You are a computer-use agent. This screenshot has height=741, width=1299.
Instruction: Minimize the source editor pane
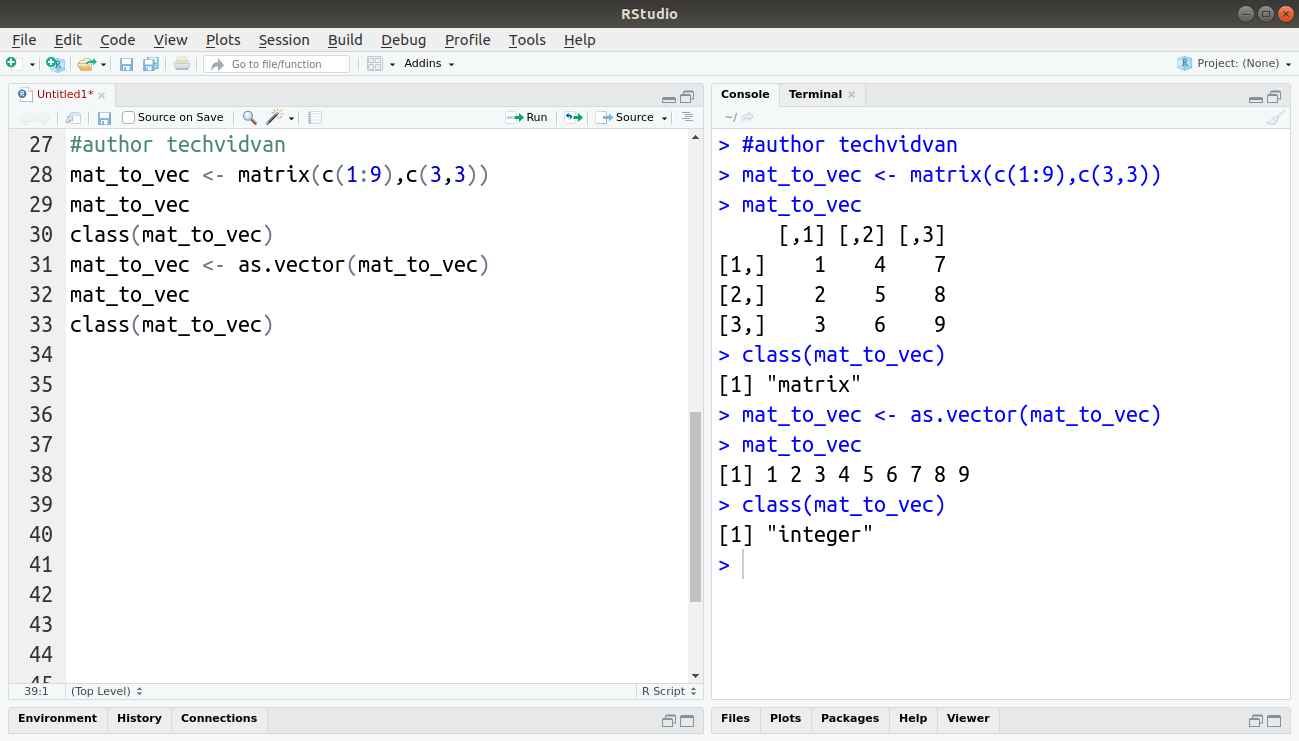coord(669,98)
